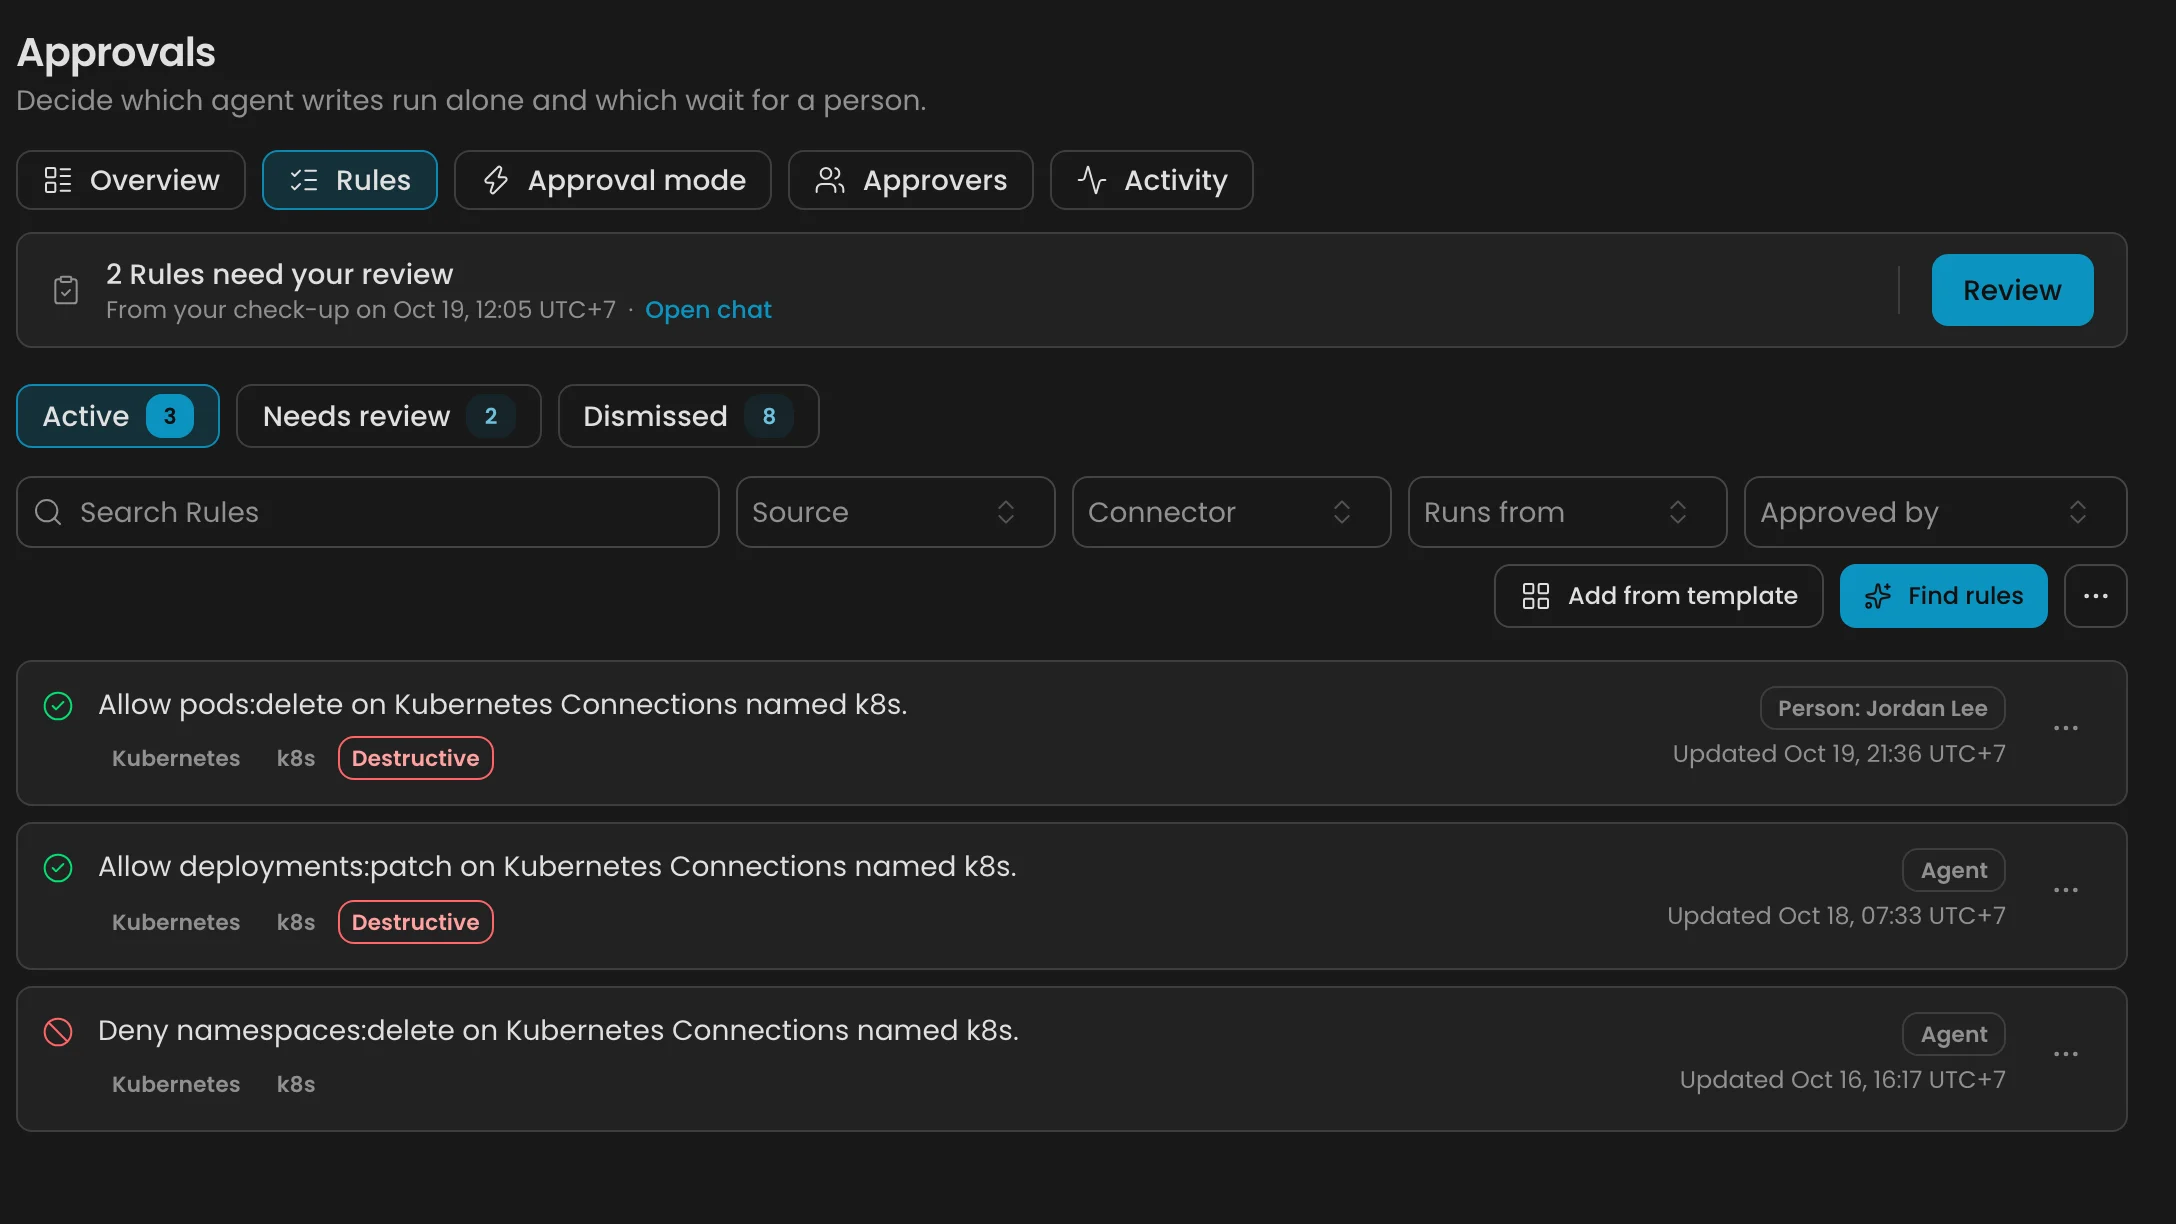The height and width of the screenshot is (1224, 2176).
Task: Click the green allow icon for pods:delete rule
Action: [58, 706]
